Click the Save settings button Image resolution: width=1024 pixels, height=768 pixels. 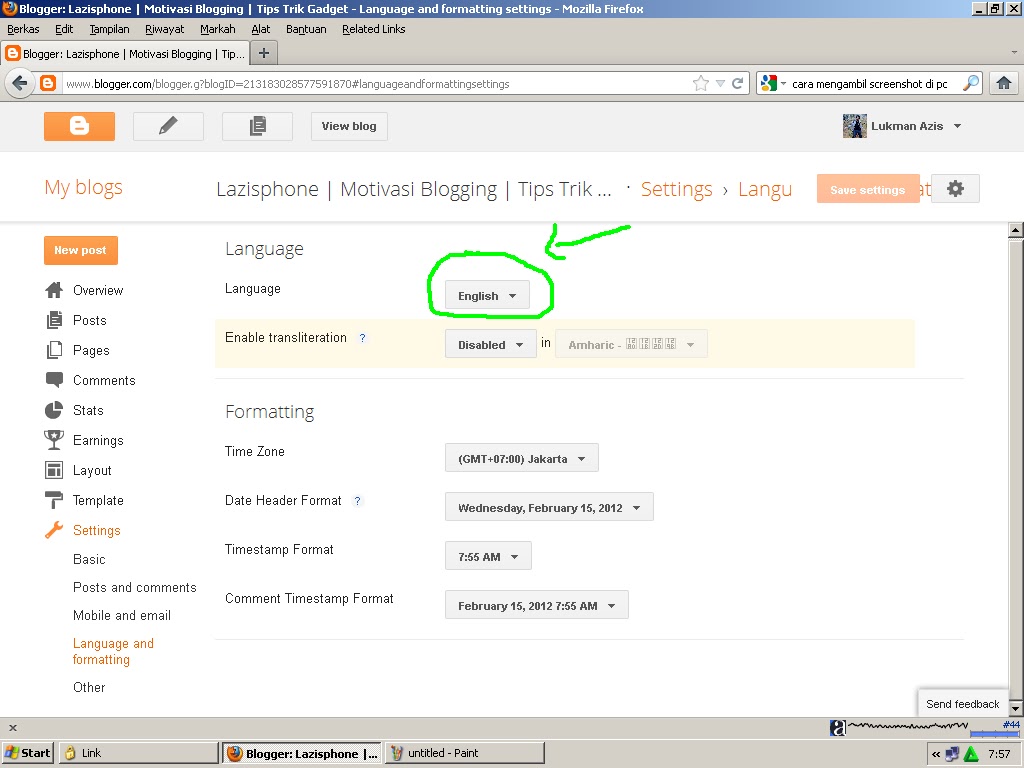[867, 189]
